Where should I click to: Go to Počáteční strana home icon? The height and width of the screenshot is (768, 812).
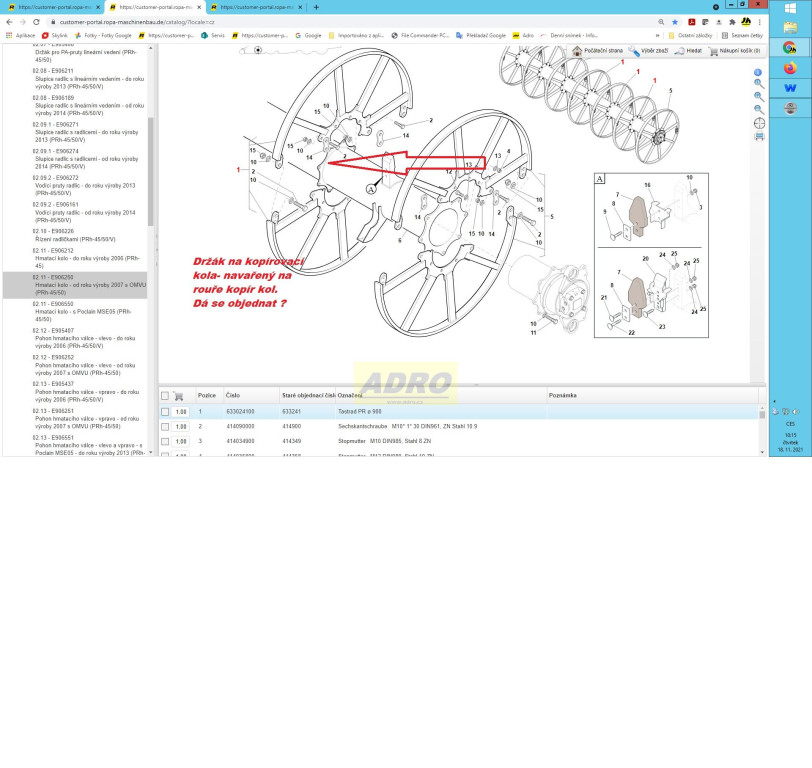click(577, 51)
